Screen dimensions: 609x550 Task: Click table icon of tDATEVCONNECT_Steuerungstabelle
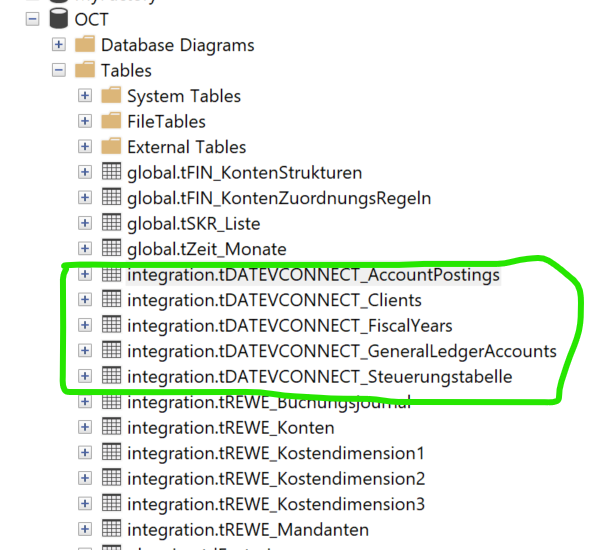click(111, 375)
